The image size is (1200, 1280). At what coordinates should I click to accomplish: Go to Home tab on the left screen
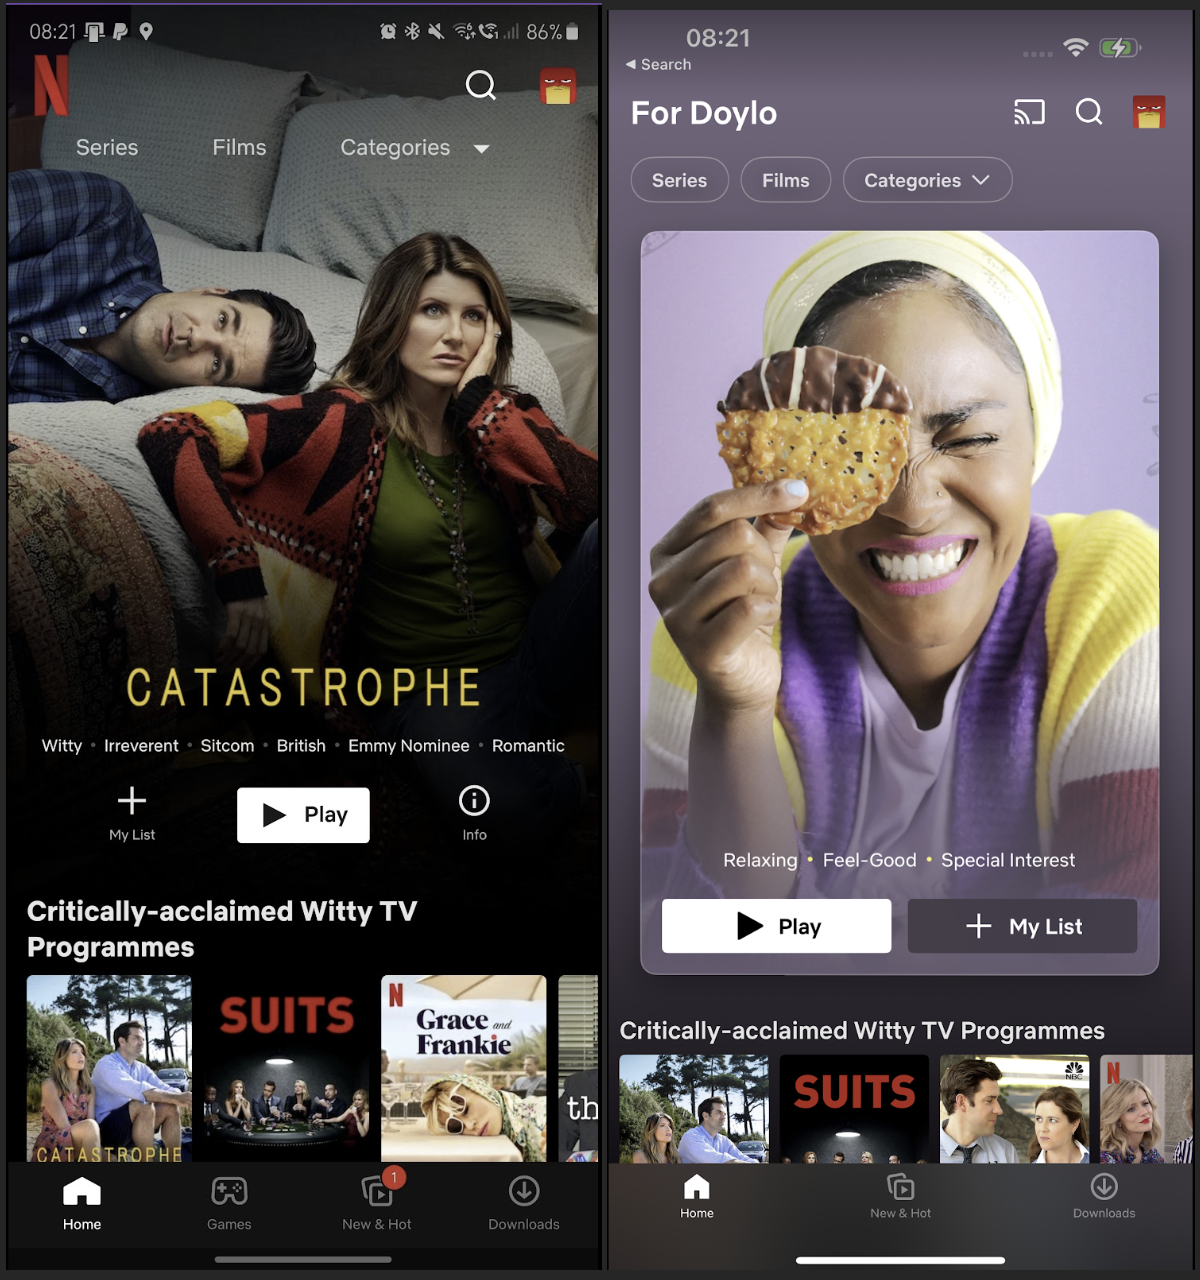(82, 1204)
